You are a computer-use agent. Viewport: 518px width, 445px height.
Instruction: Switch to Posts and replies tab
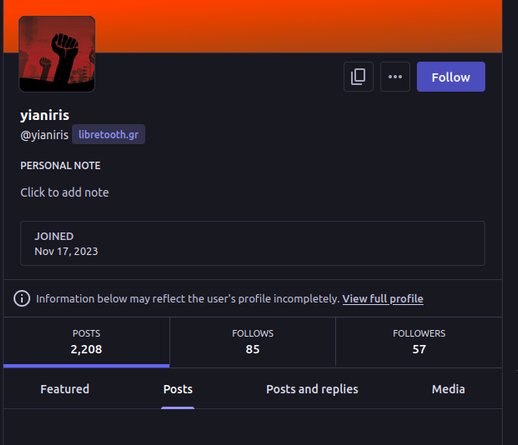(312, 389)
